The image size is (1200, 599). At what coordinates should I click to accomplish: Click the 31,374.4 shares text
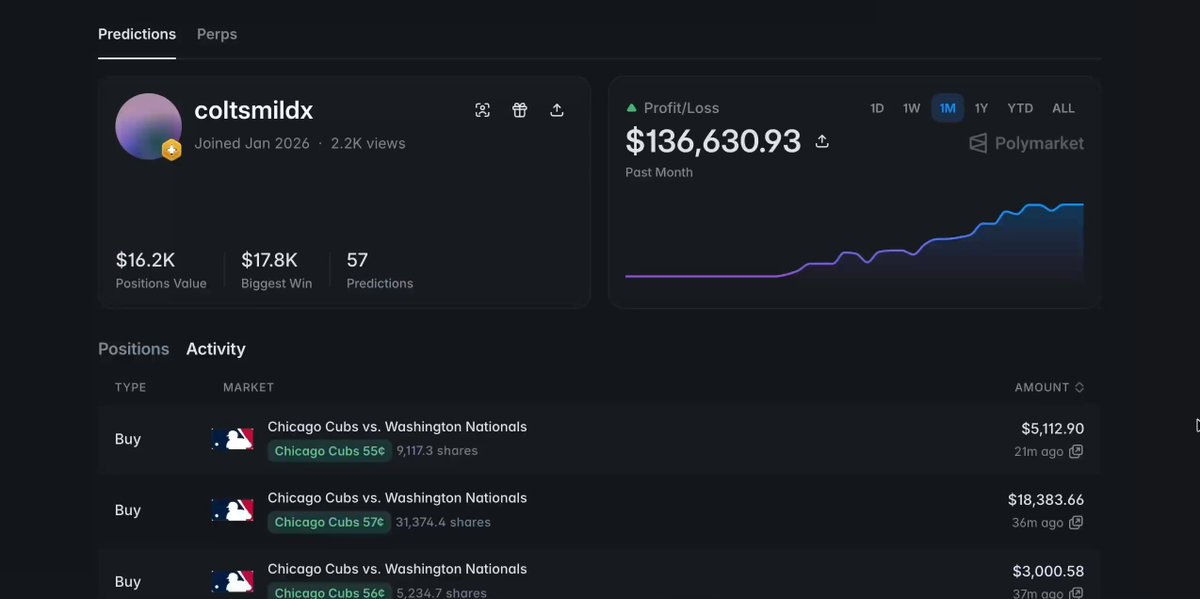pos(444,522)
